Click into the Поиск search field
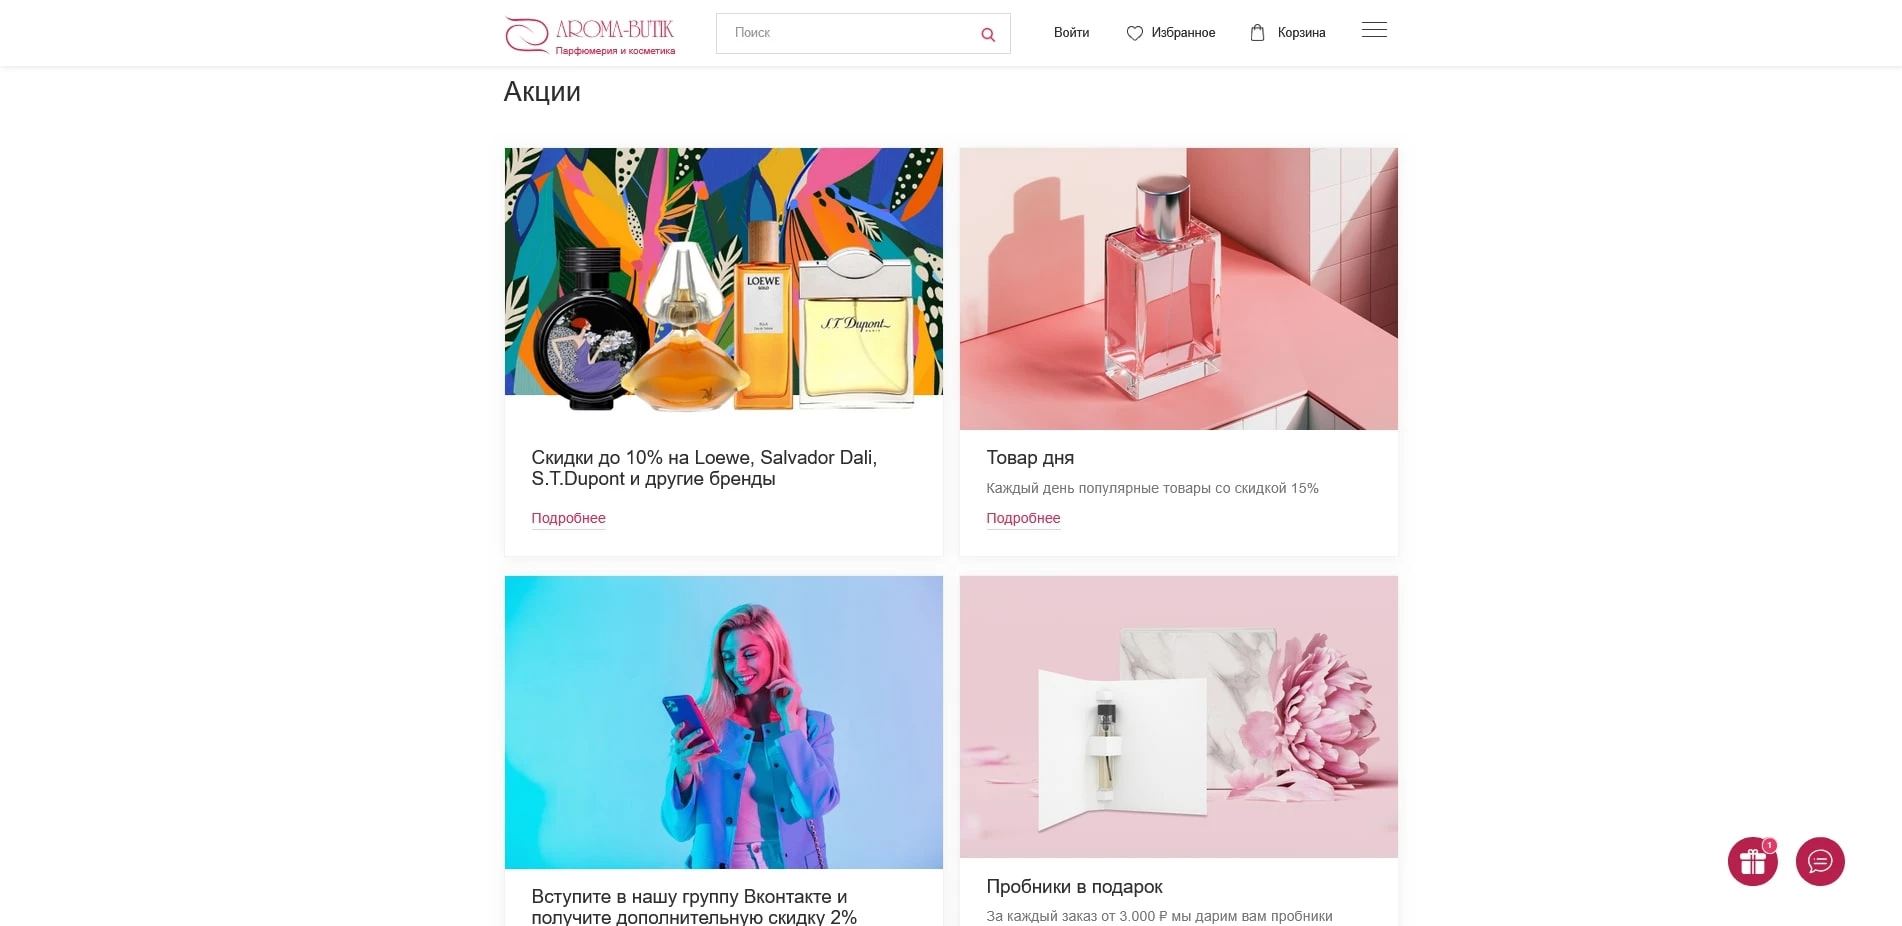Screen dimensions: 1902x926 tap(850, 33)
